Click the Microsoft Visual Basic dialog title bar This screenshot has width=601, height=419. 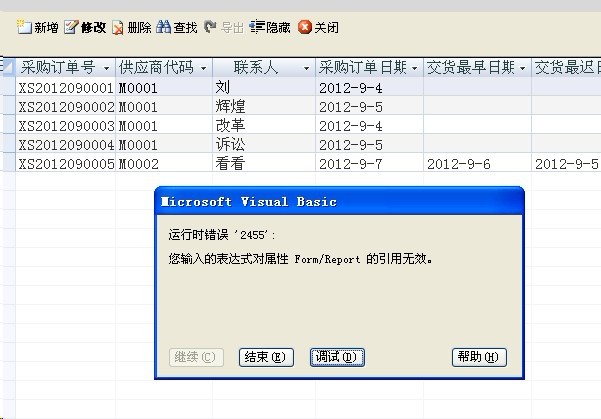(x=339, y=201)
